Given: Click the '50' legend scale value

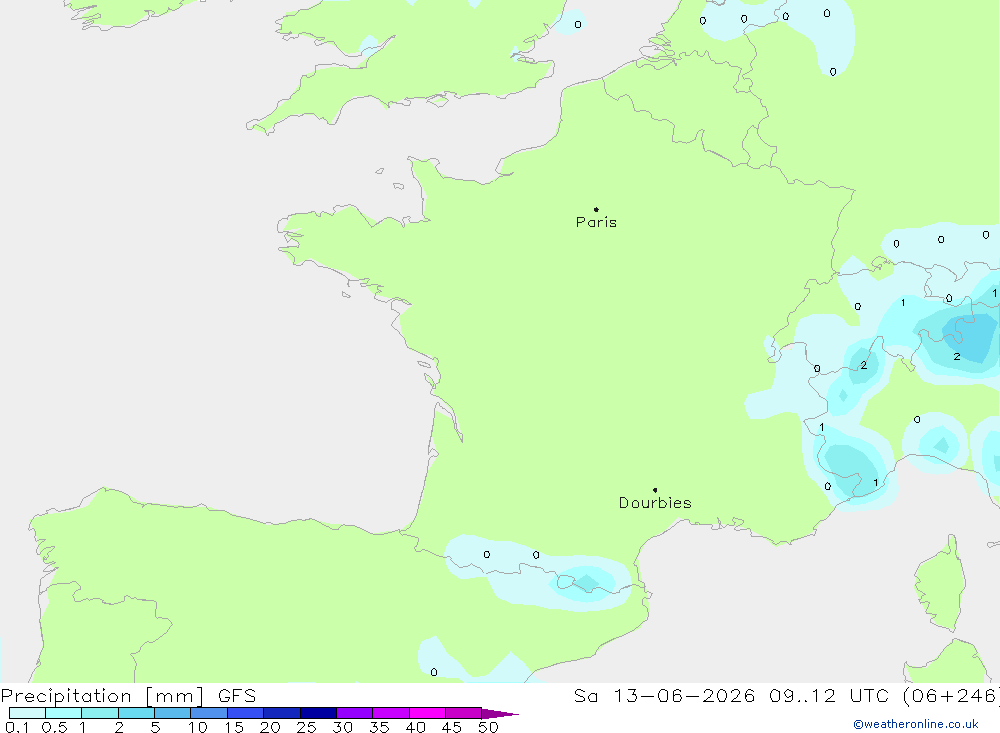Looking at the screenshot, I should pyautogui.click(x=488, y=727).
